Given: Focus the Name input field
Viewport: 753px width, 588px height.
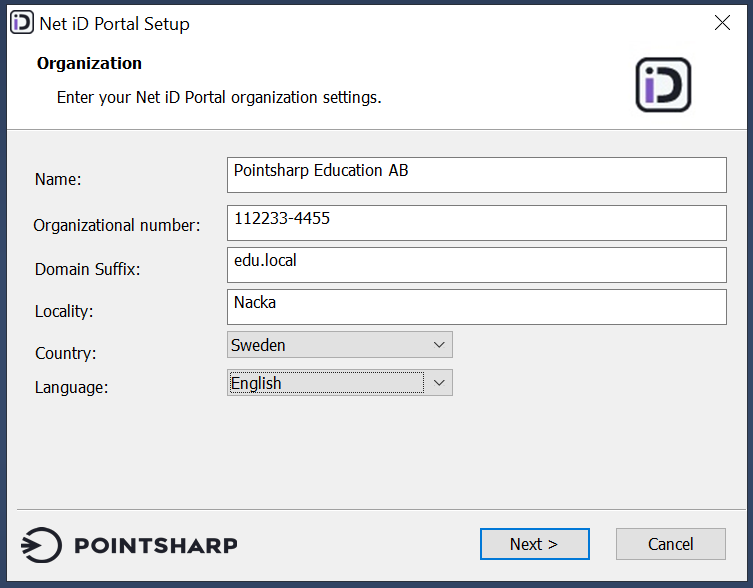Looking at the screenshot, I should (x=476, y=174).
